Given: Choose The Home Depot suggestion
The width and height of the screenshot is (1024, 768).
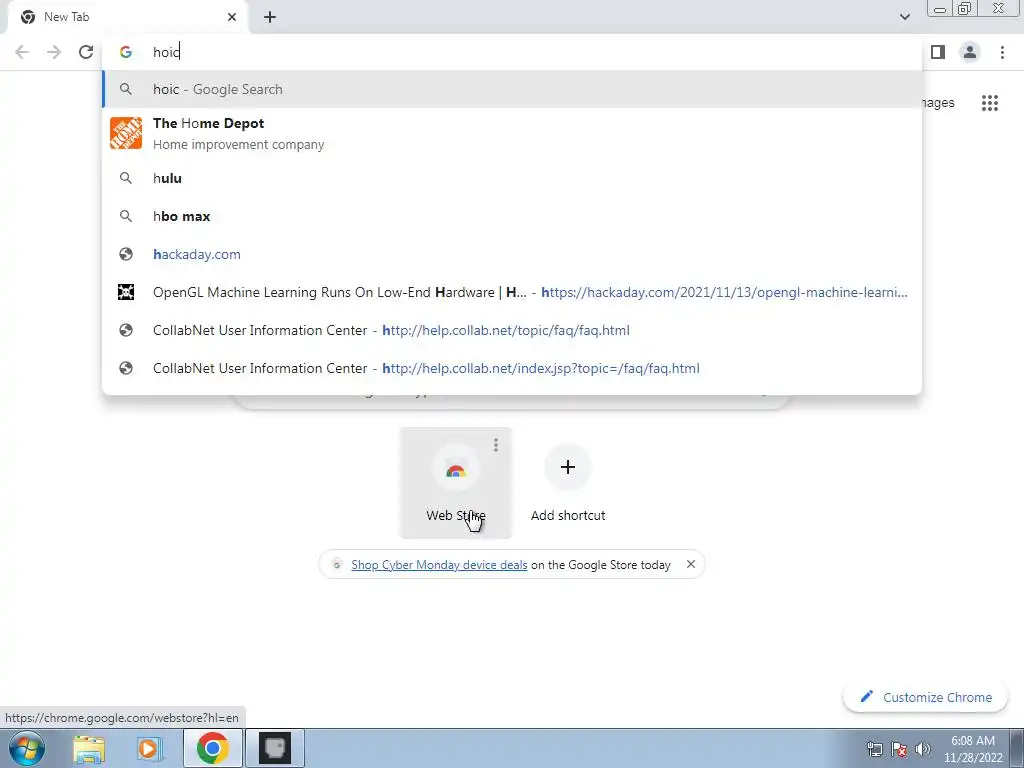Looking at the screenshot, I should click(512, 133).
